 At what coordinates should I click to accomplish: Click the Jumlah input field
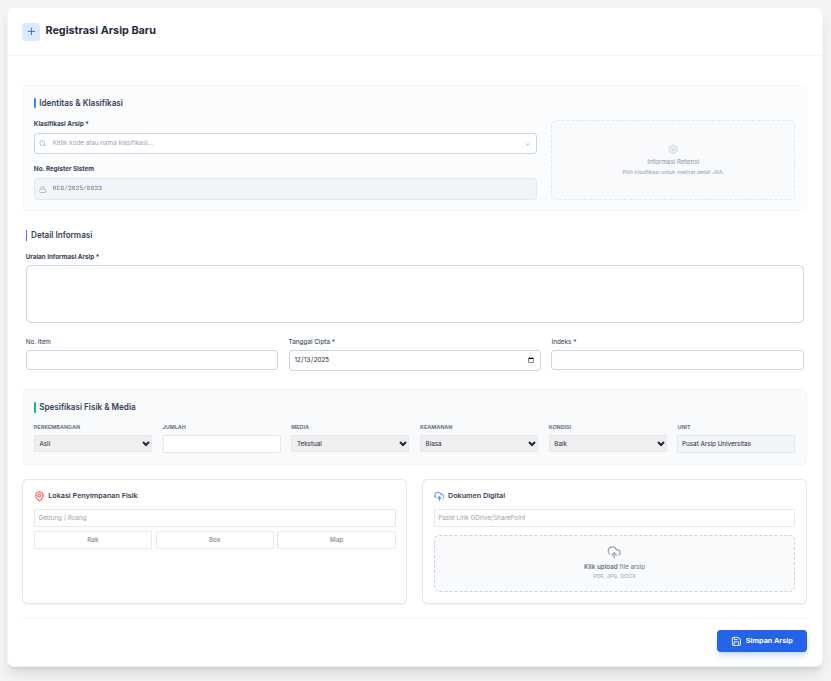point(221,444)
